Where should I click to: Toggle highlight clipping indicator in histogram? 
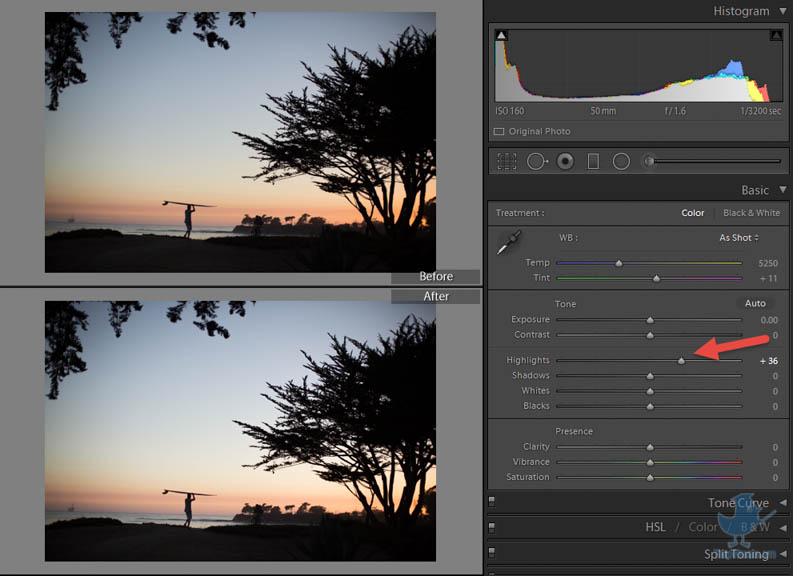[776, 35]
